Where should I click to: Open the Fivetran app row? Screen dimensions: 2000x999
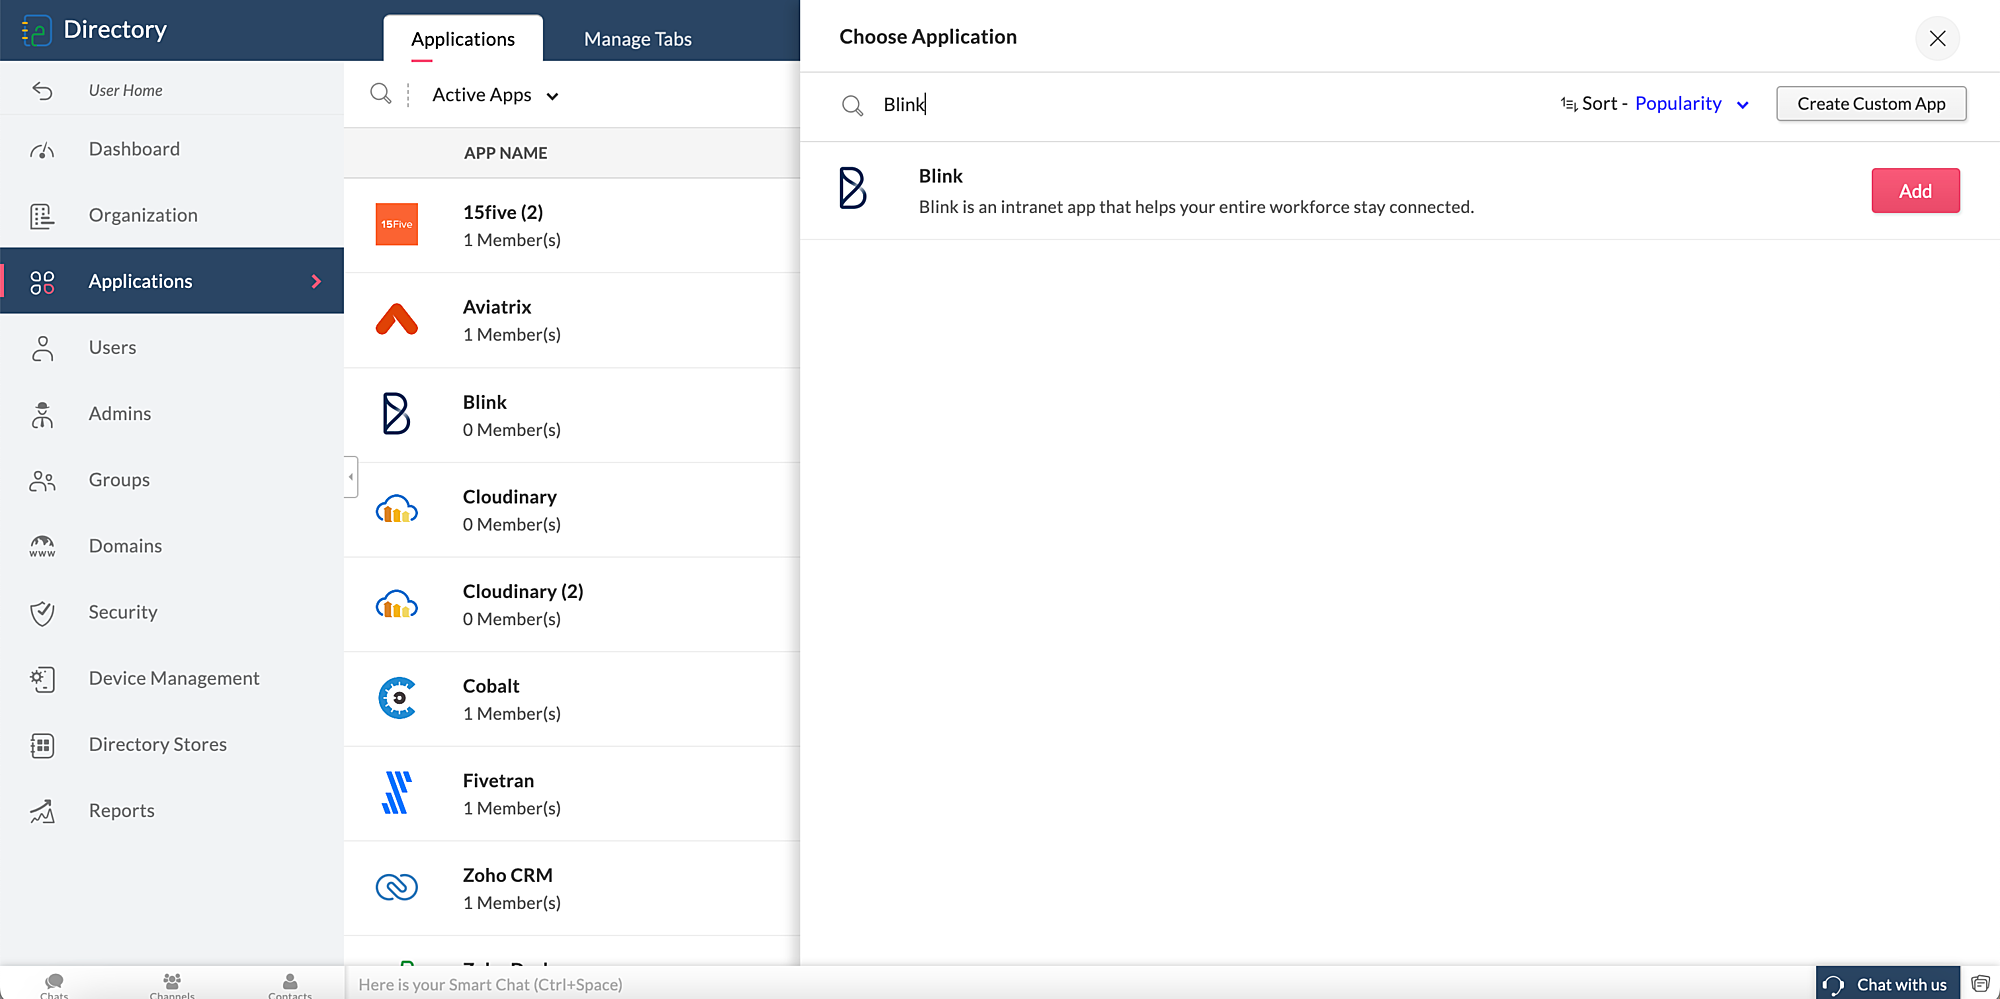[x=572, y=794]
